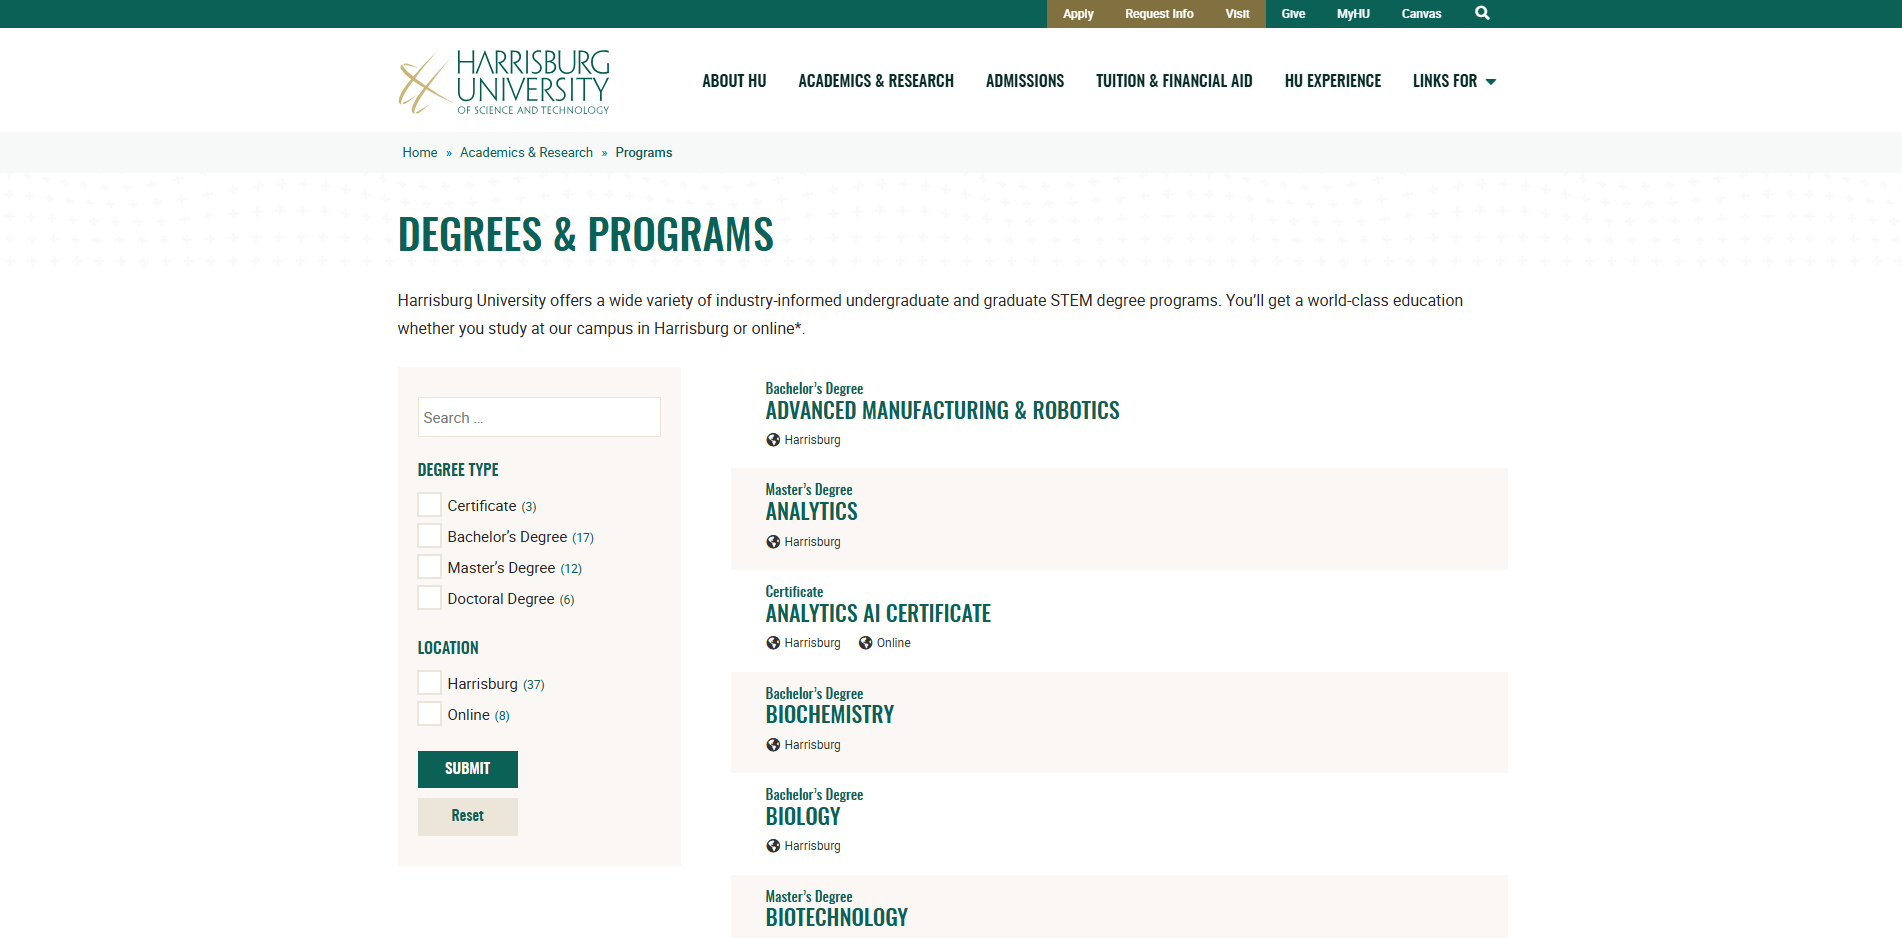Click the 'Degrees & Programs' page title
This screenshot has width=1902, height=938.
tap(586, 235)
